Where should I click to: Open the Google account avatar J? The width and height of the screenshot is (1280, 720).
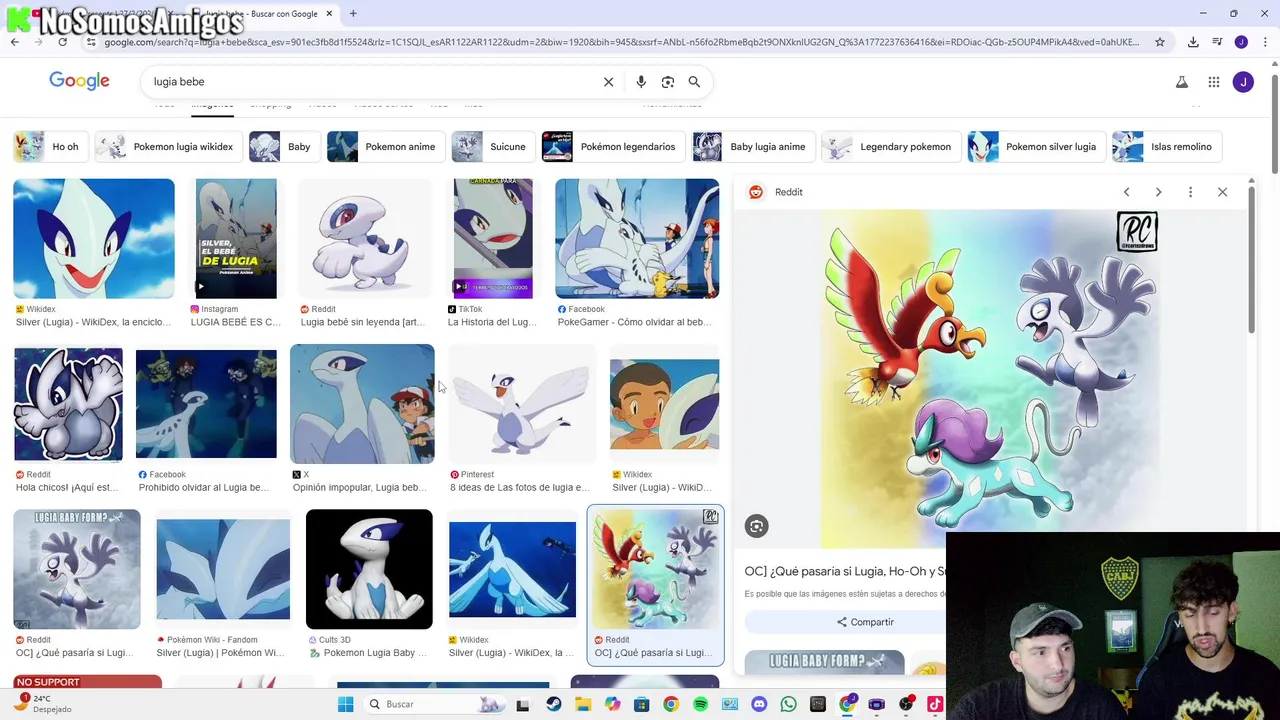1243,82
